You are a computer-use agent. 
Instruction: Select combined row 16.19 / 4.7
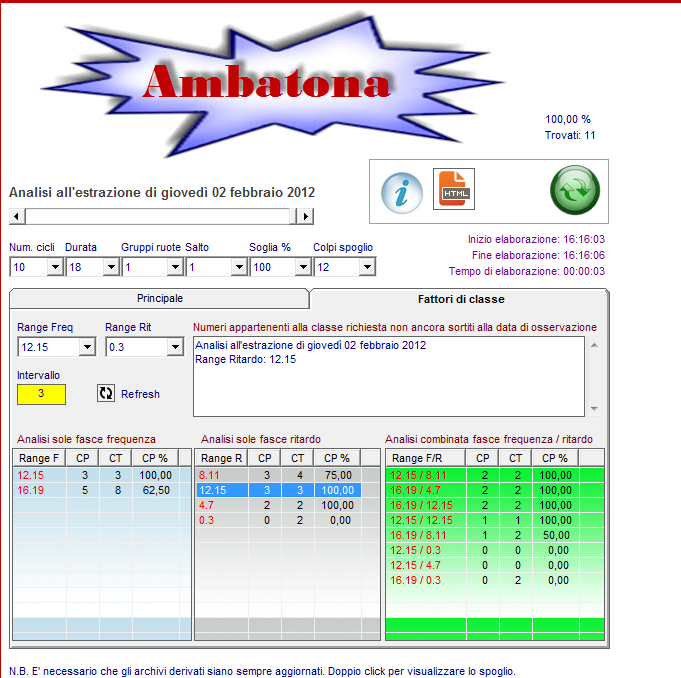(495, 490)
